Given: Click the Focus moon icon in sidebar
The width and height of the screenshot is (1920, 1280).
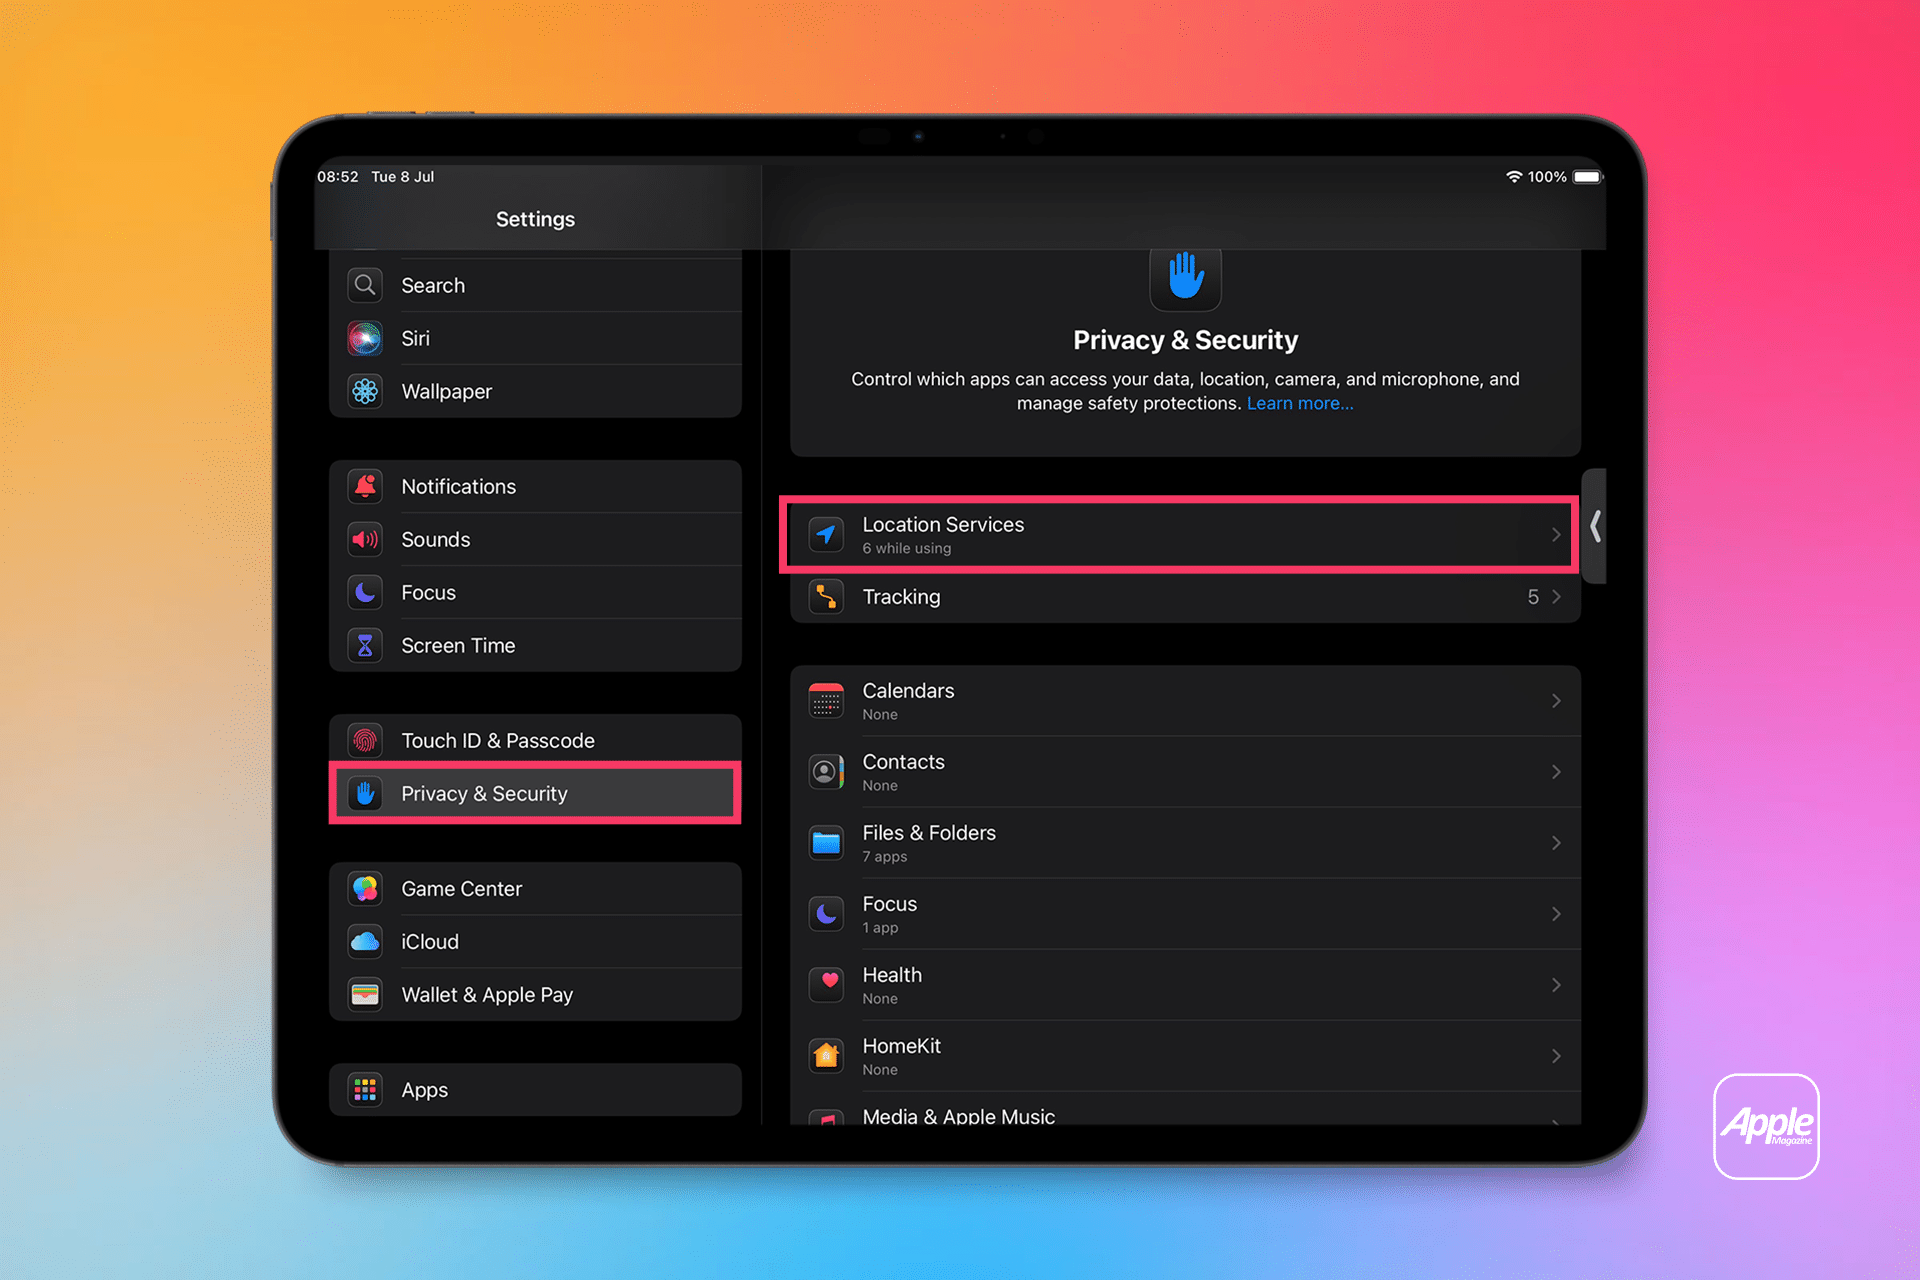Looking at the screenshot, I should [x=365, y=592].
